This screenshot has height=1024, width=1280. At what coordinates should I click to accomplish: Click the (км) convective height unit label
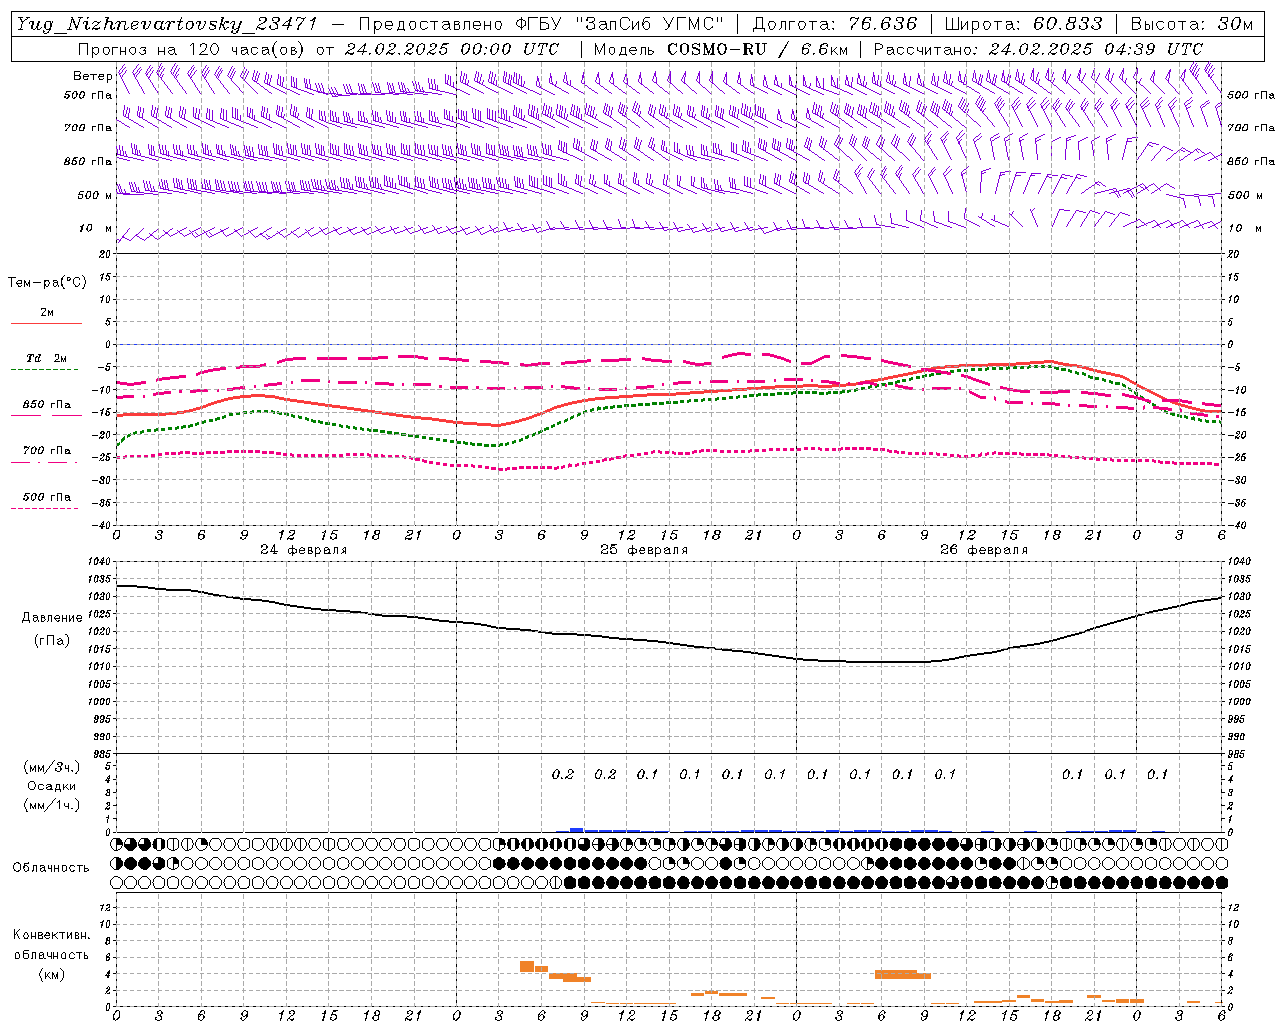51,974
